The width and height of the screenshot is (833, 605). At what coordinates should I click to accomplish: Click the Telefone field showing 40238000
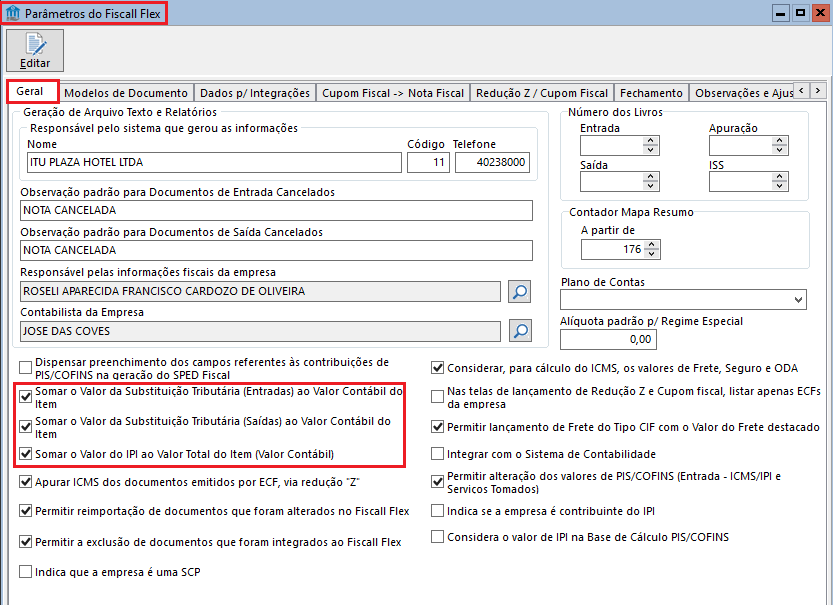point(492,163)
